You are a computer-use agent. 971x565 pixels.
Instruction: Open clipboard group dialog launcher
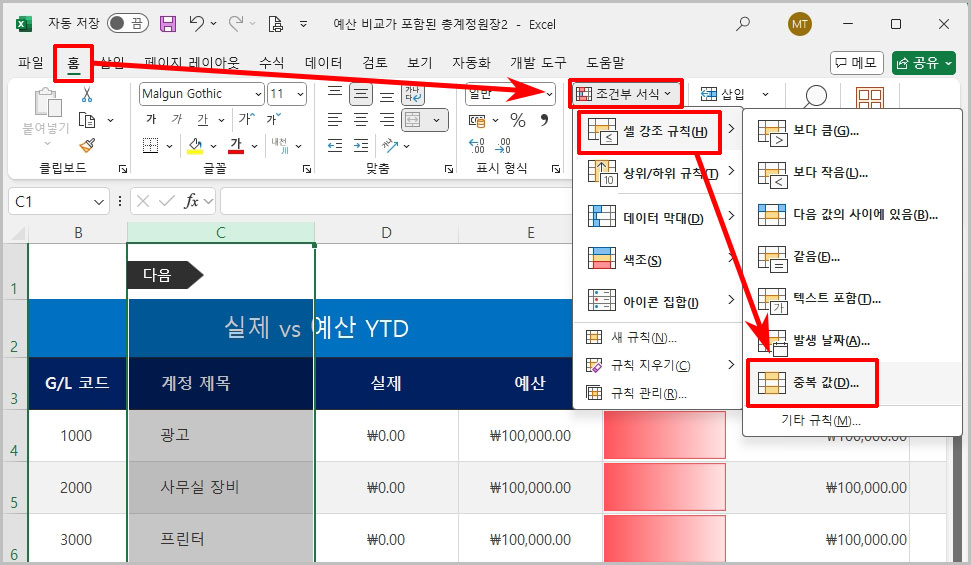click(x=123, y=169)
